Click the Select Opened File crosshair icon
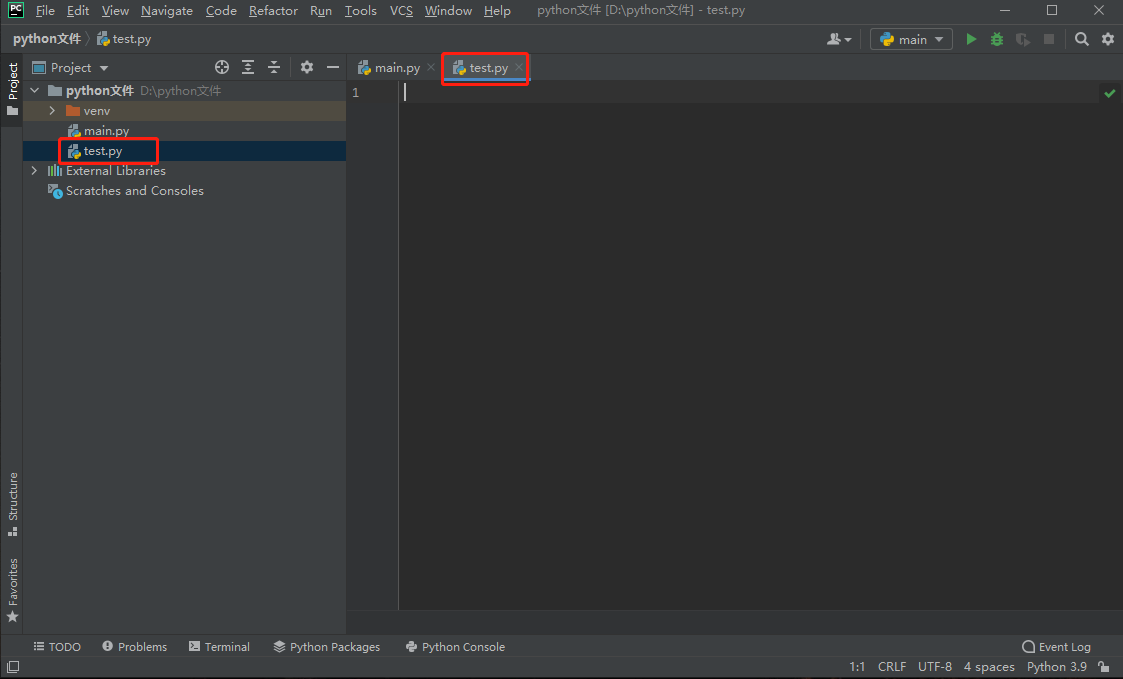 coord(222,67)
